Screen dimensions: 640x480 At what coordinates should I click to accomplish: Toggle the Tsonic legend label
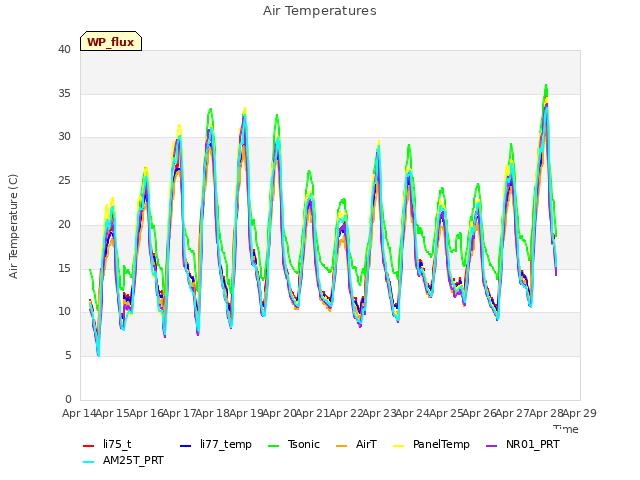304,444
